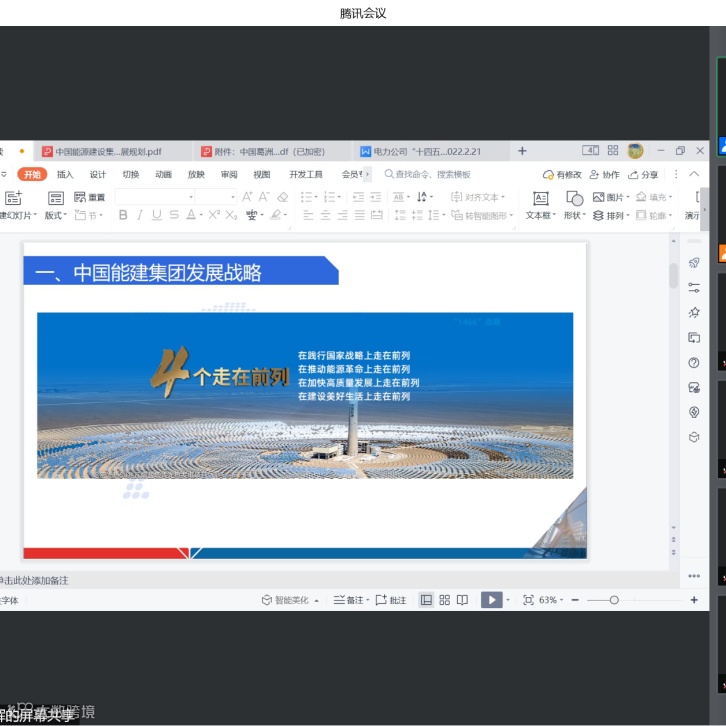Screen dimensions: 726x726
Task: Insert a text box (文本框)
Action: 540,205
